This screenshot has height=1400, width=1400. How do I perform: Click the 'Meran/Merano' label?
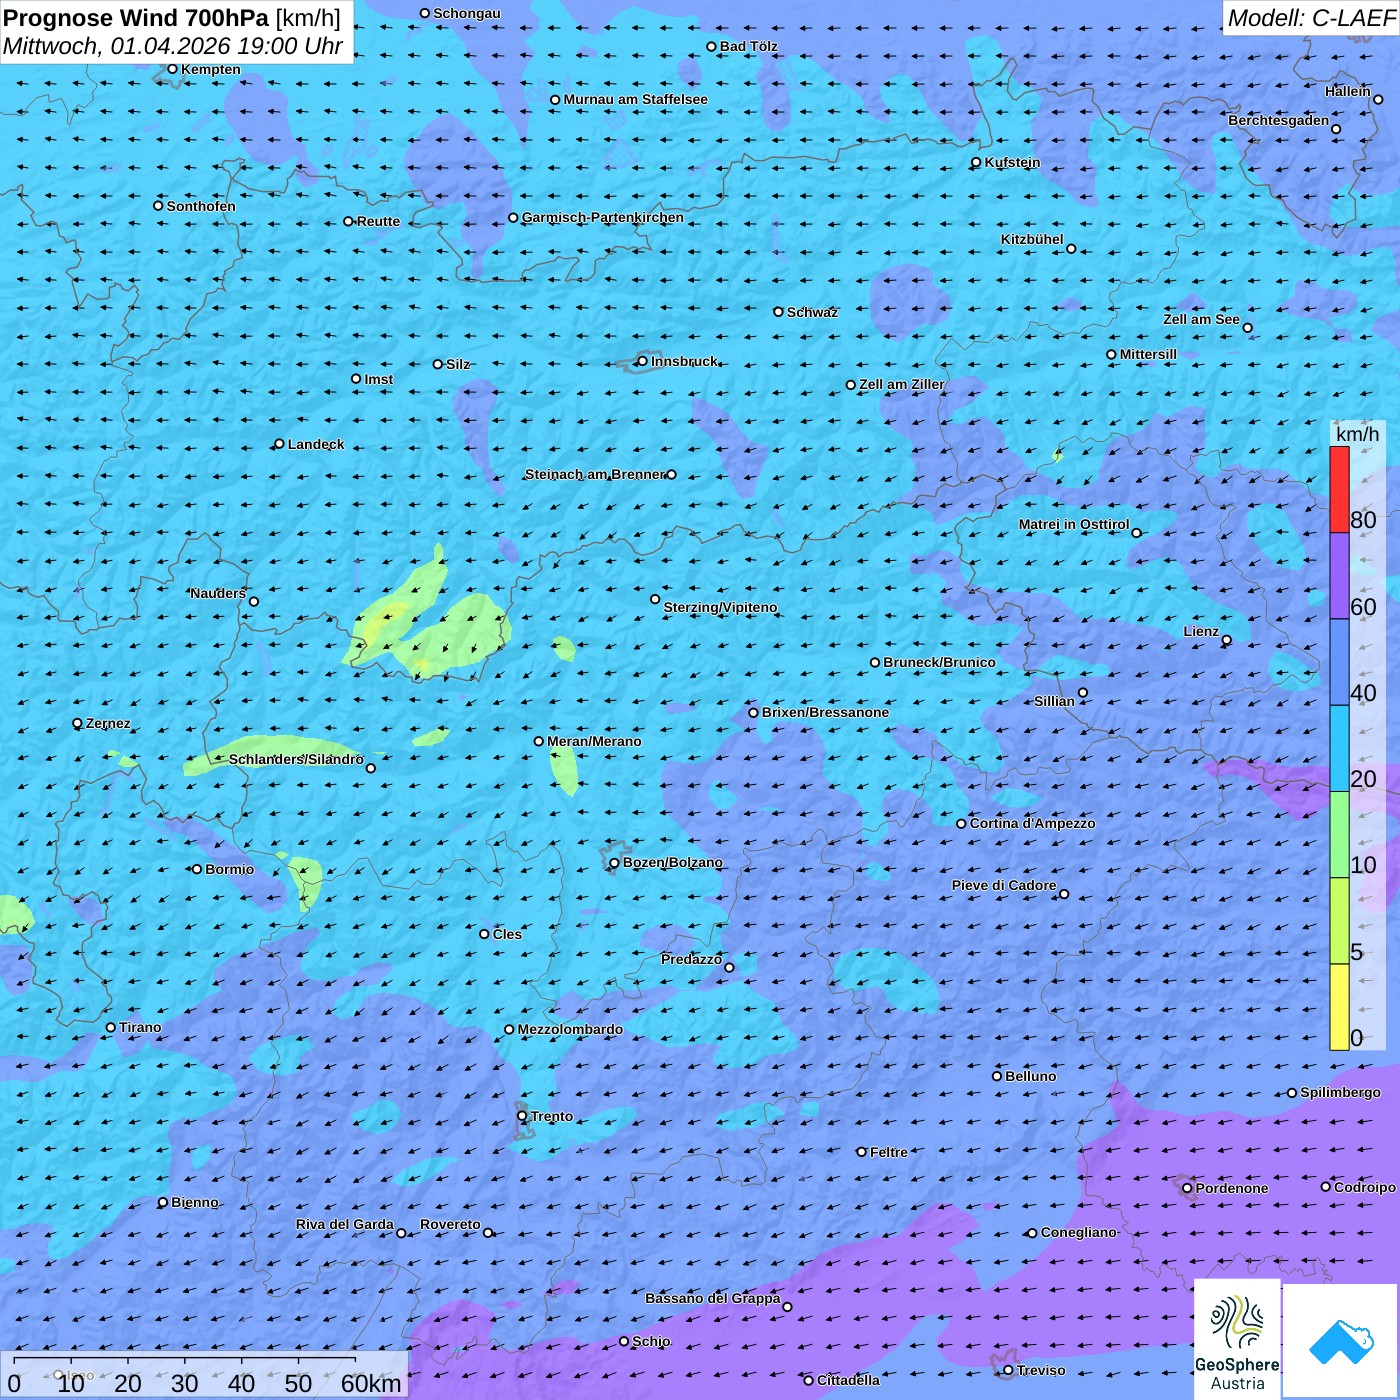[x=594, y=741]
